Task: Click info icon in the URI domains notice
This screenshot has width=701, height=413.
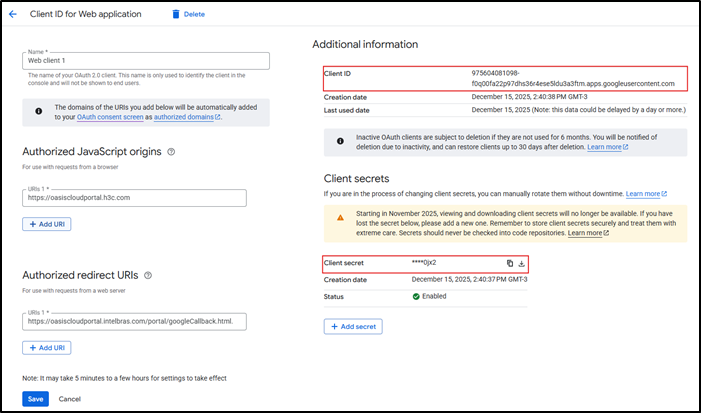Action: pos(39,111)
